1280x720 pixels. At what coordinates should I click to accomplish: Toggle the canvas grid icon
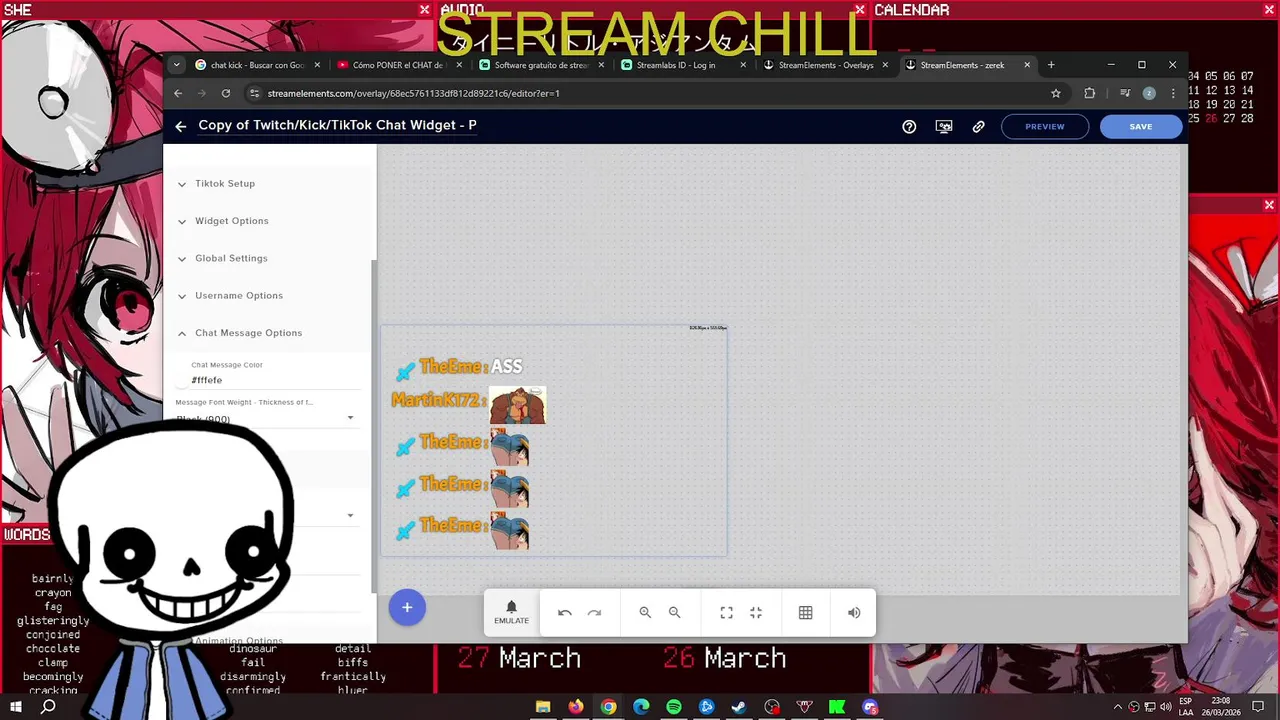[805, 613]
